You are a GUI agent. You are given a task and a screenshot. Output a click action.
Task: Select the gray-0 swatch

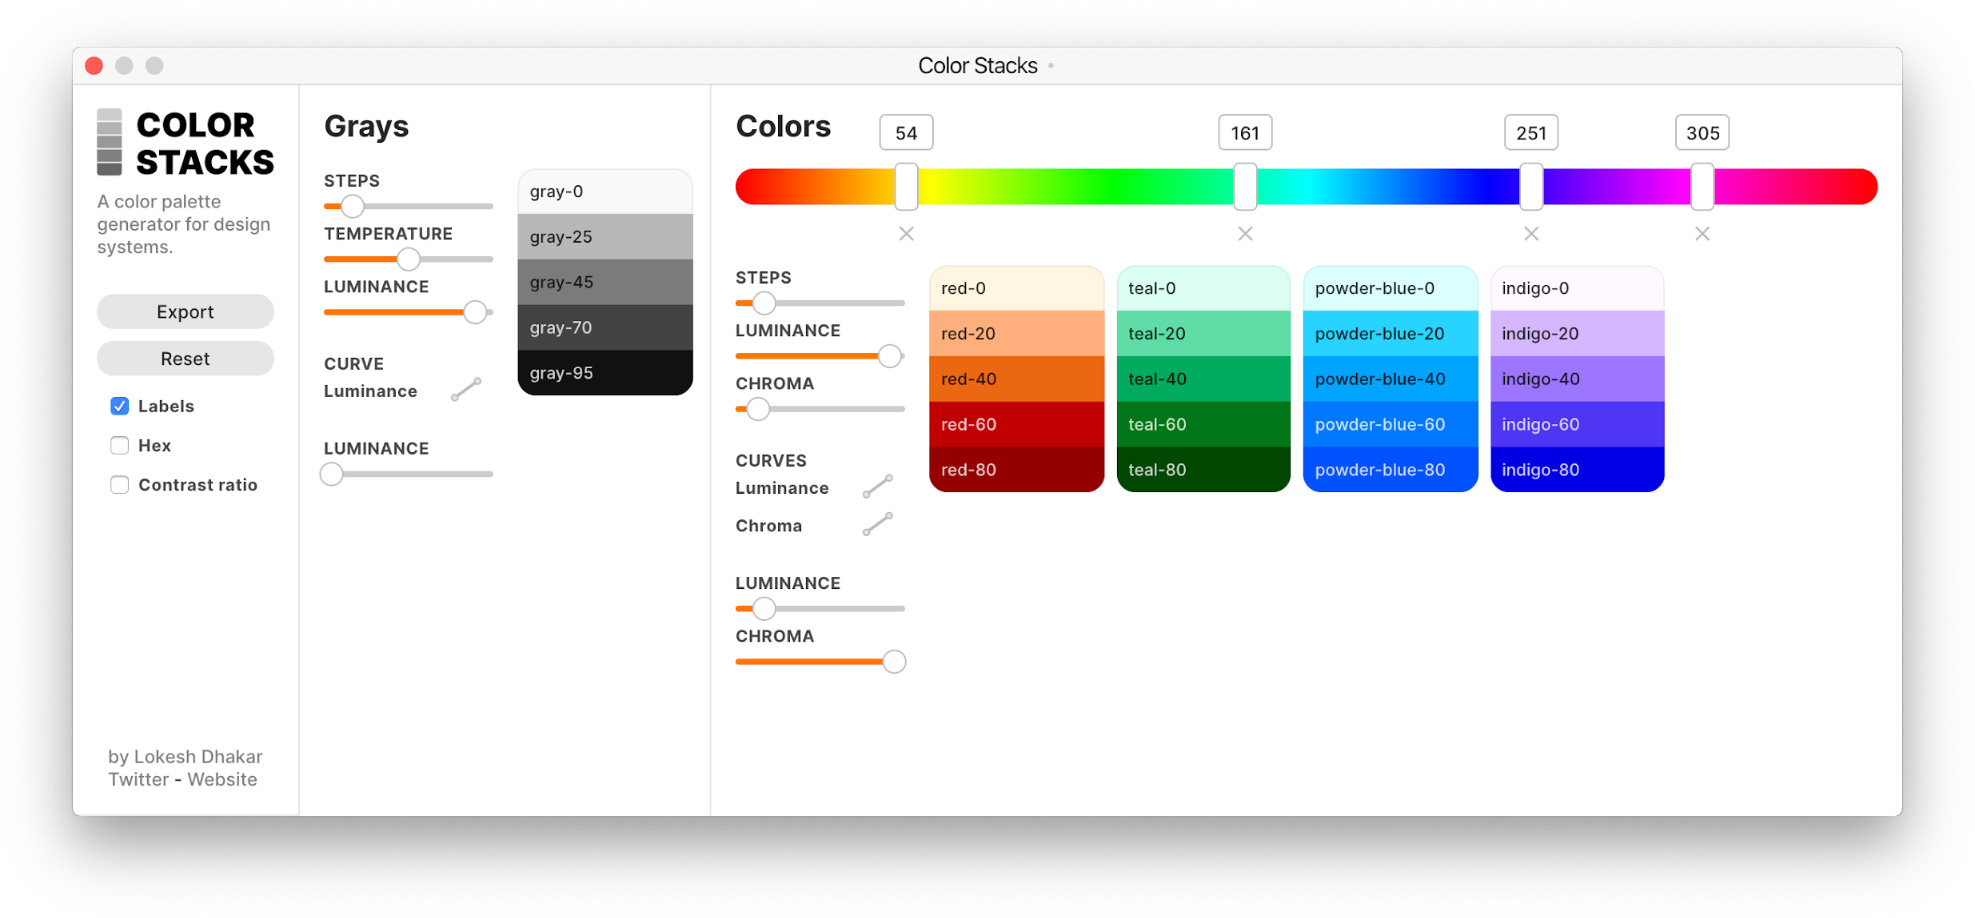click(605, 191)
